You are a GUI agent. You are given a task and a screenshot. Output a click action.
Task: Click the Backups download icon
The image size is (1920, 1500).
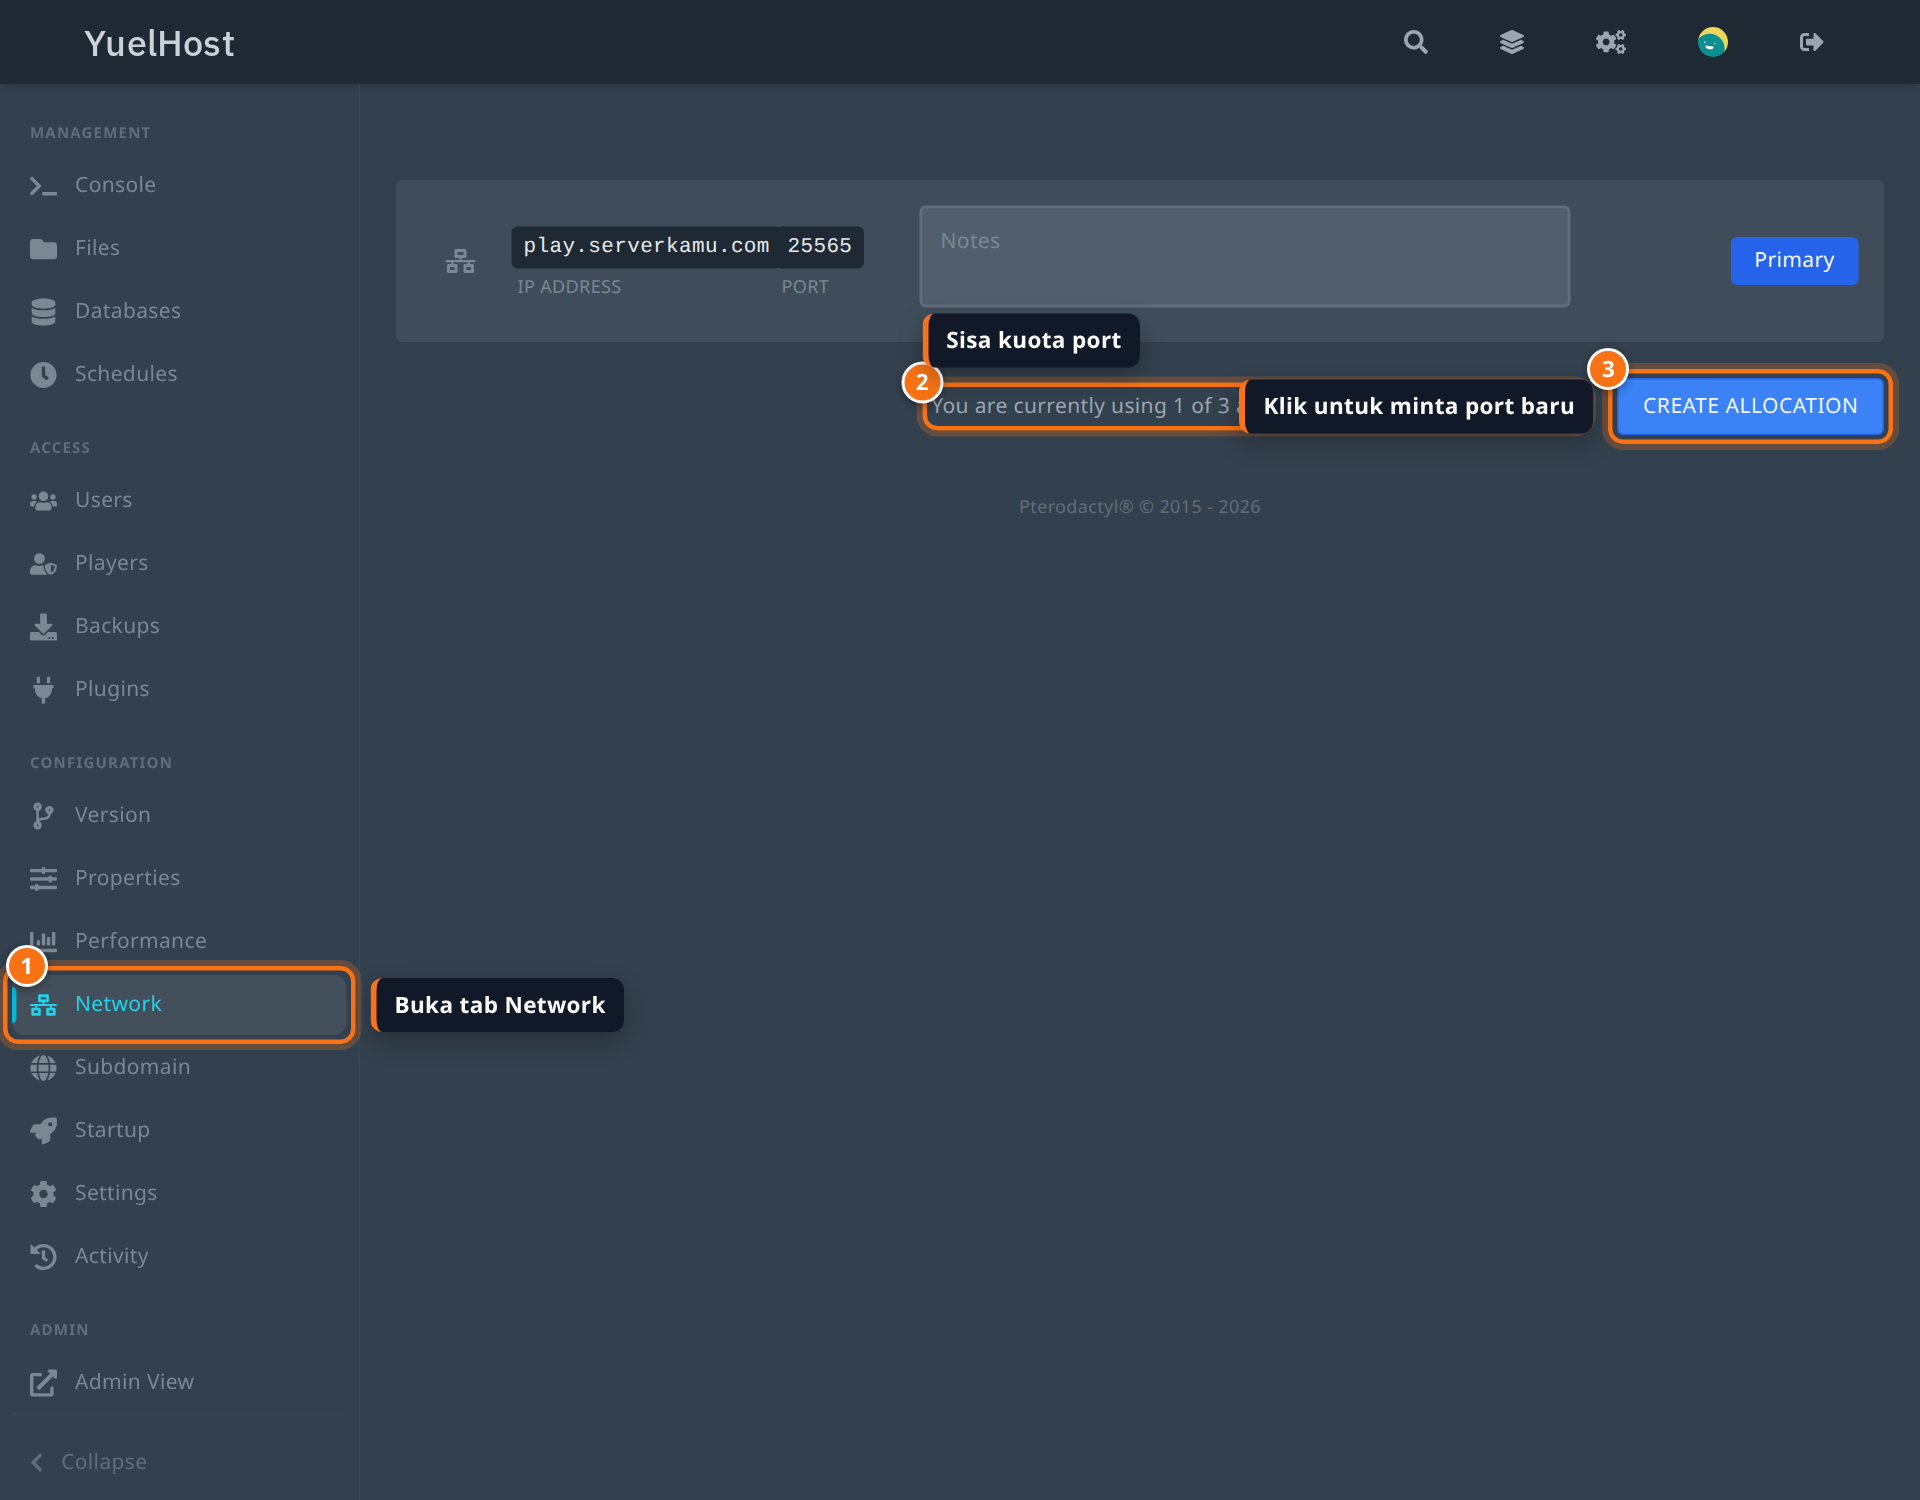coord(43,627)
